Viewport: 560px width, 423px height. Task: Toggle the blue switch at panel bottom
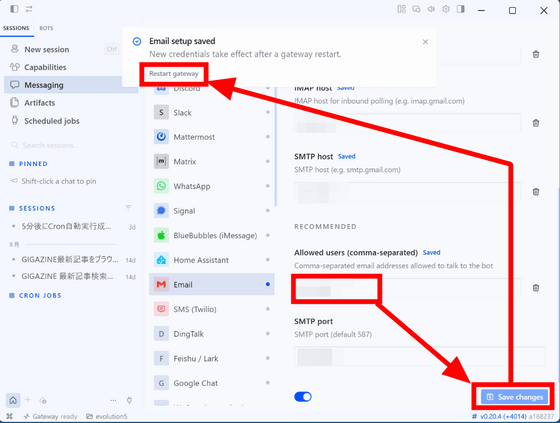click(x=303, y=397)
